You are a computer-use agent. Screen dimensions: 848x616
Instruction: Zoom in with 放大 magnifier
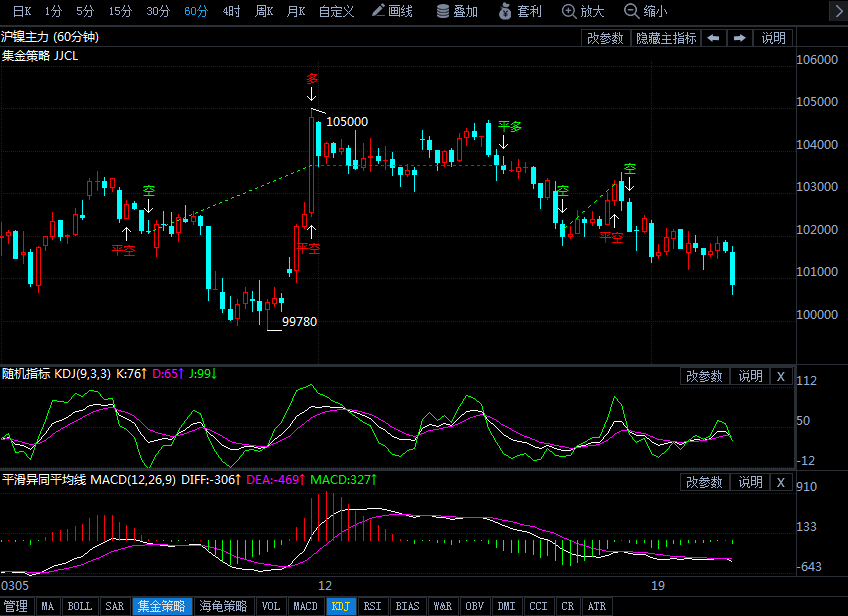click(x=583, y=12)
